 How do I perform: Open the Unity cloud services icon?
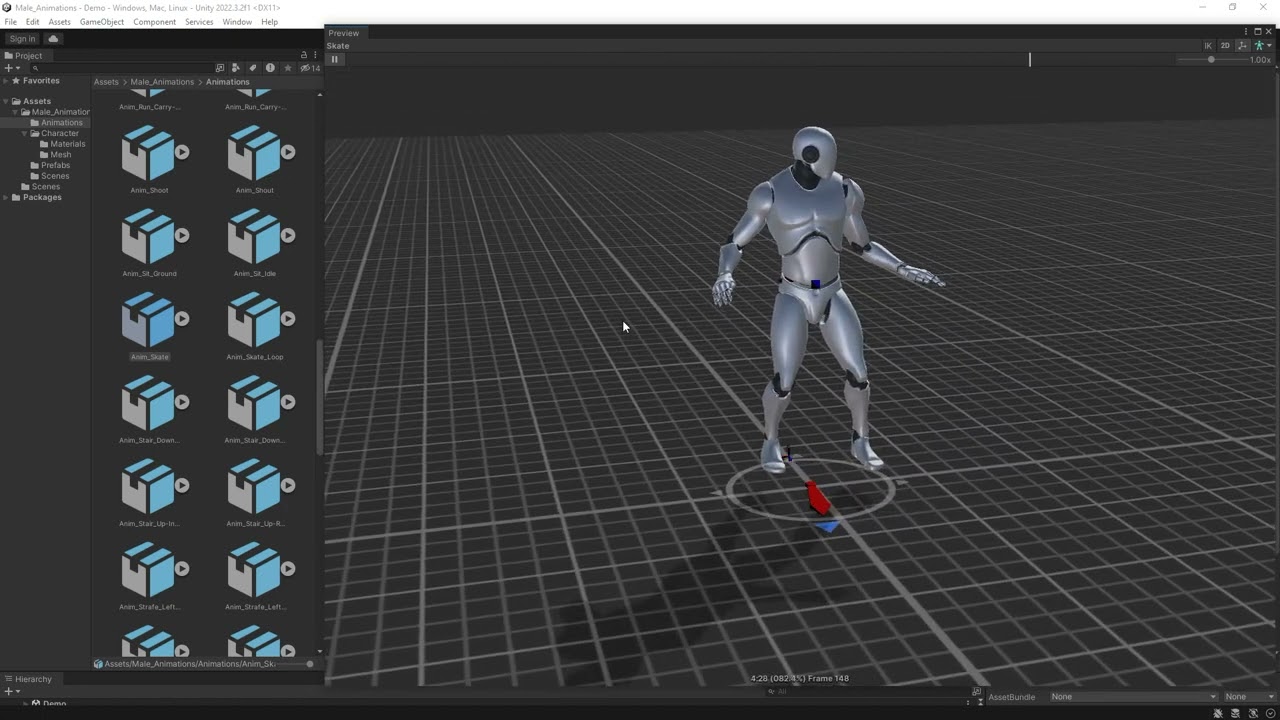tap(54, 39)
